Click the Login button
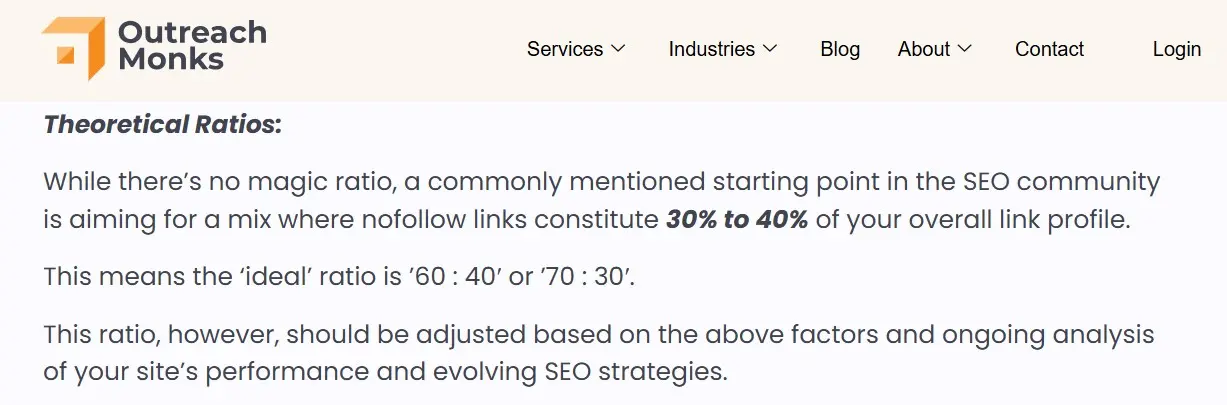 pyautogui.click(x=1176, y=49)
